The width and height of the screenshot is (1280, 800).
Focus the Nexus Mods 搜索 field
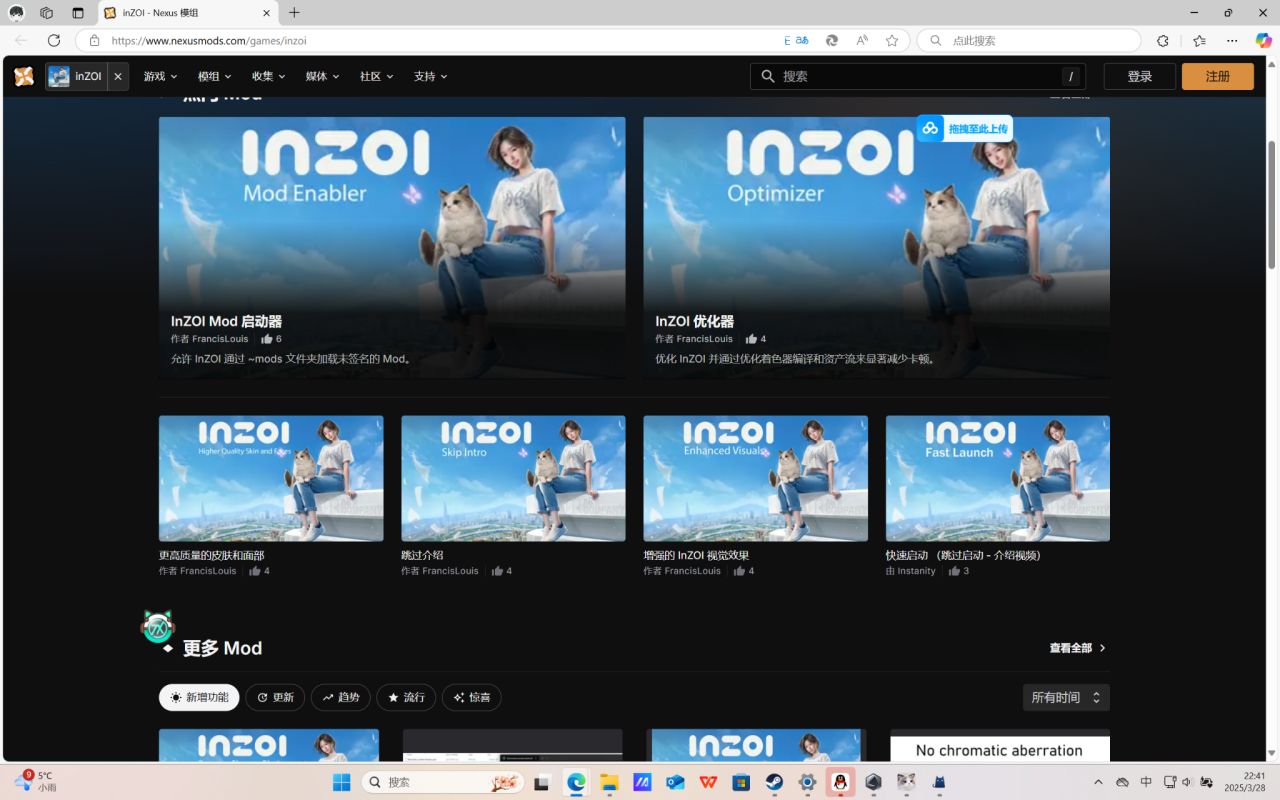[x=918, y=76]
